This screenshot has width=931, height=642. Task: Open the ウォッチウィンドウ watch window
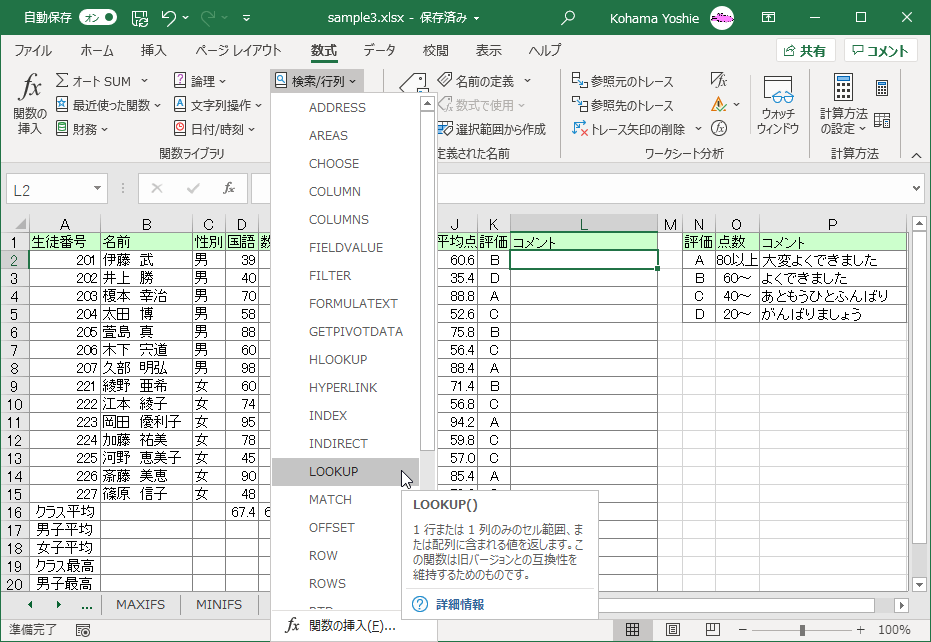777,104
